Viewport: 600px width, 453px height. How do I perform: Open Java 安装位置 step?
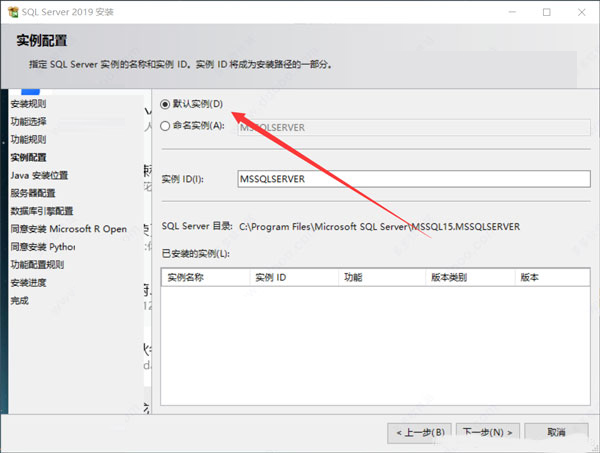(x=39, y=176)
